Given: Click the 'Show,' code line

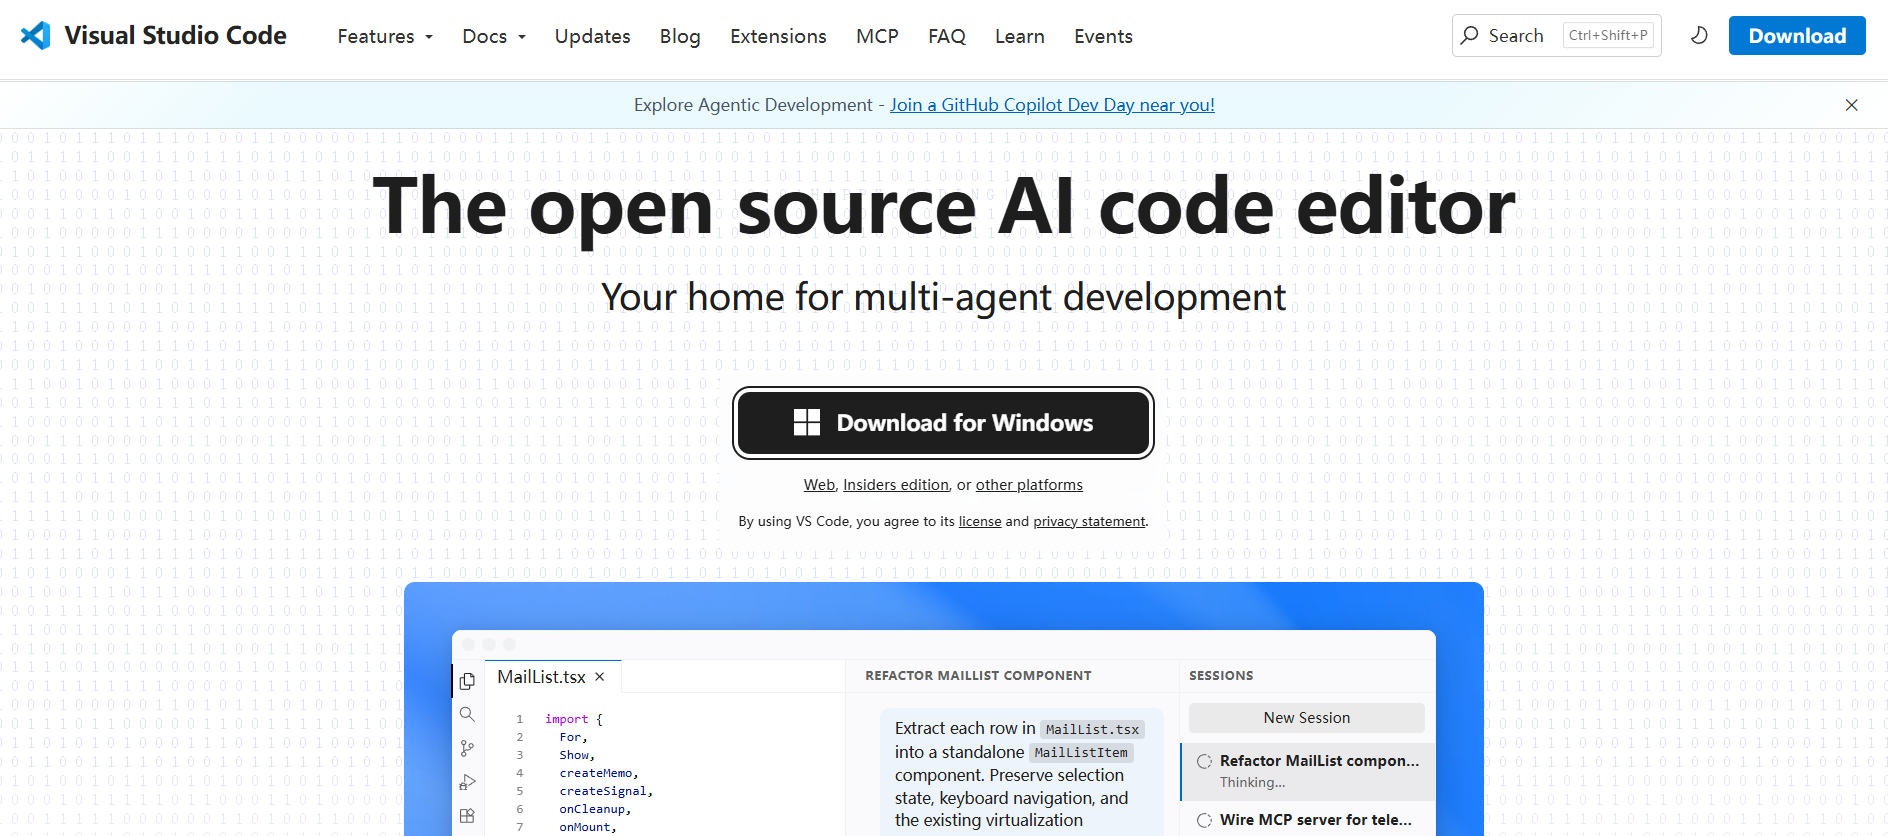Looking at the screenshot, I should click(x=577, y=755).
